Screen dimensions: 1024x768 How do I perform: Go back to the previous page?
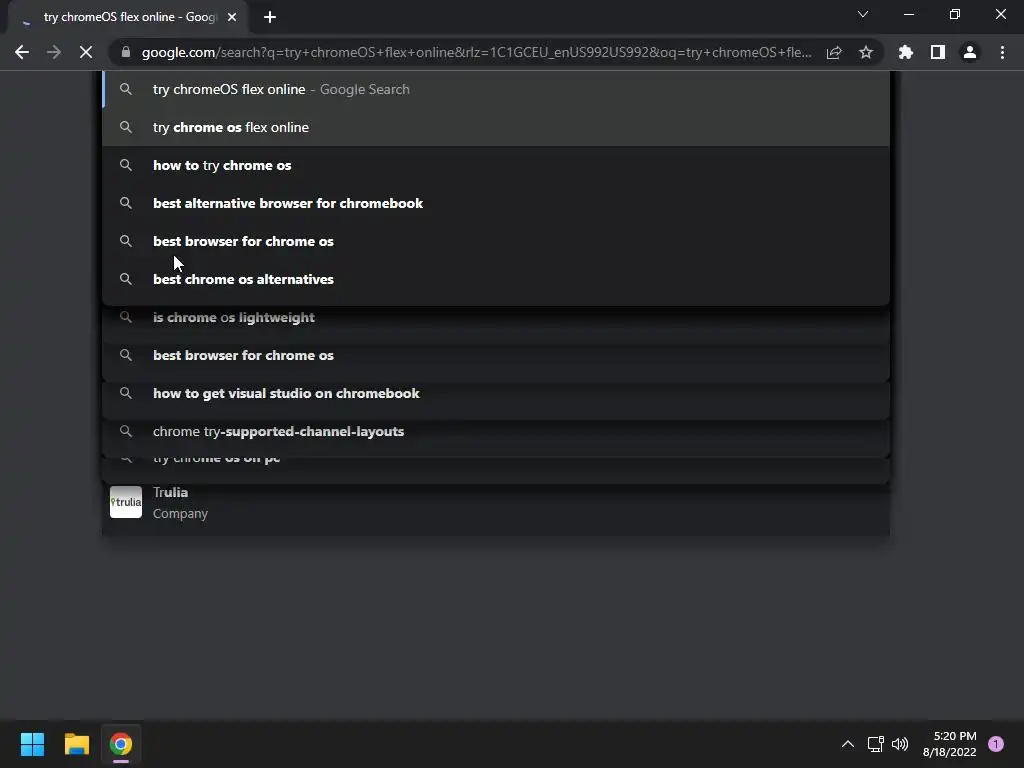point(22,52)
